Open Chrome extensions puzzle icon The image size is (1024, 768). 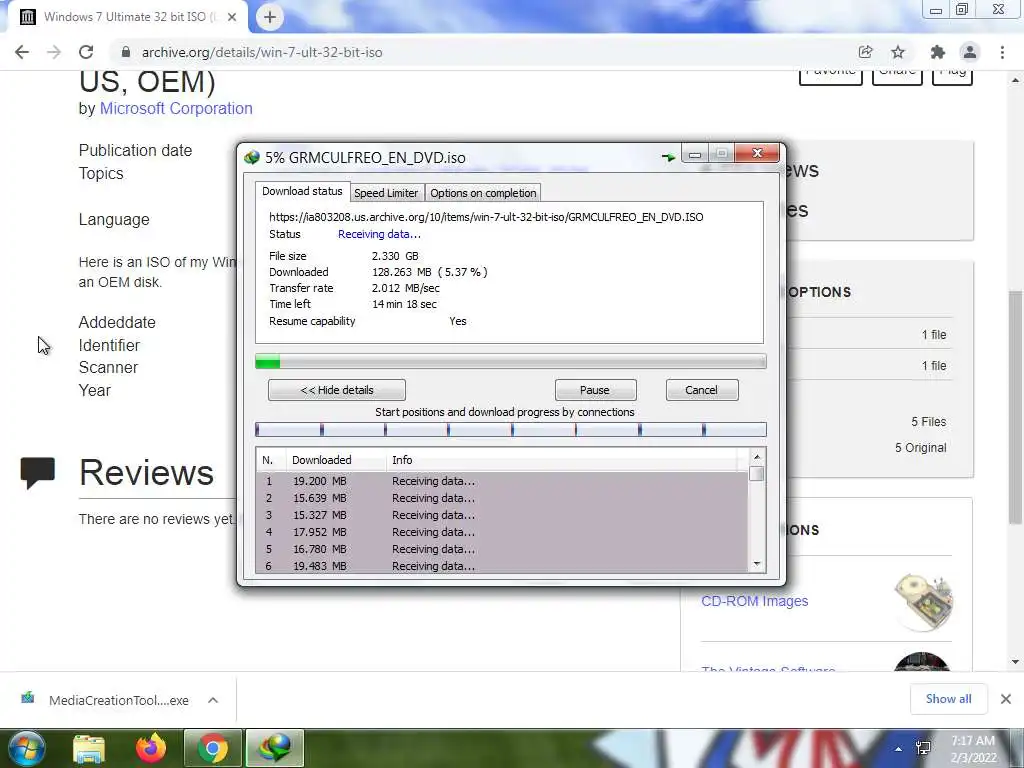tap(938, 52)
